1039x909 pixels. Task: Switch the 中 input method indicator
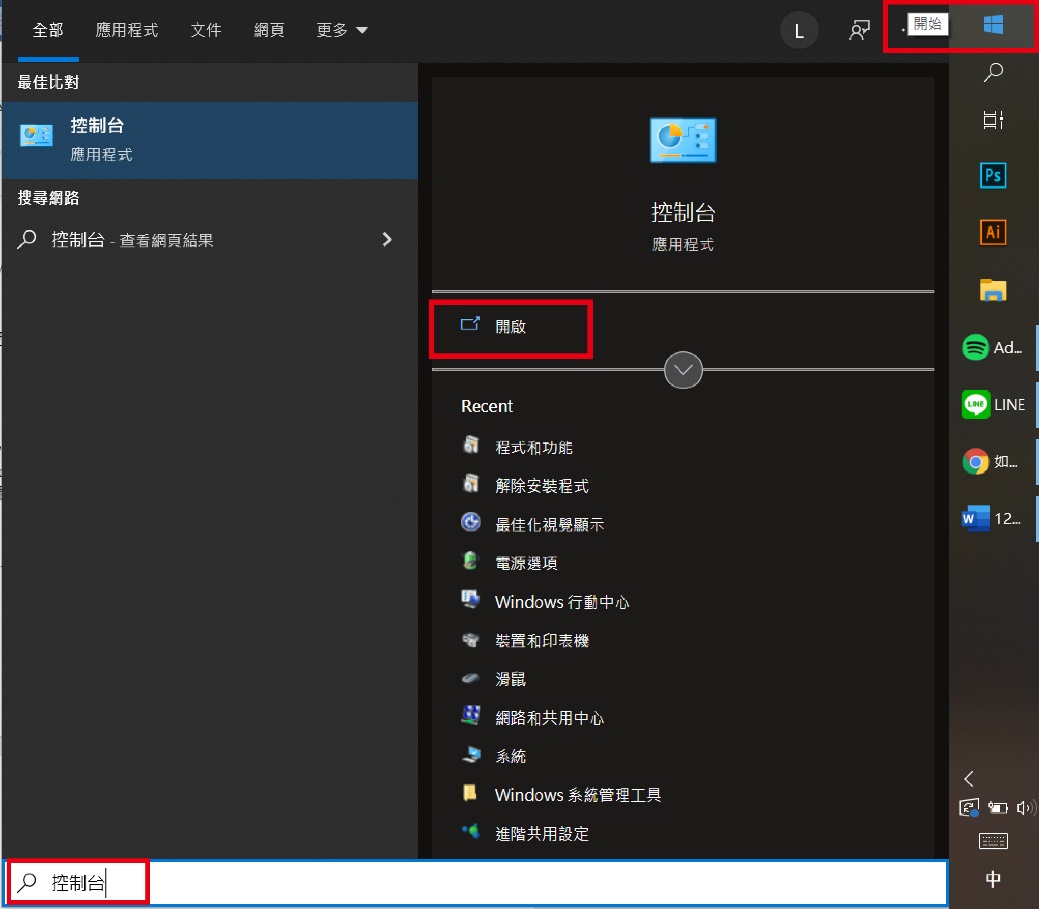tap(993, 879)
